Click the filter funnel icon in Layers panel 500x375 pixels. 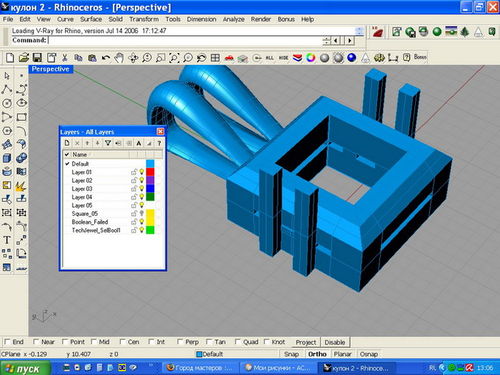click(108, 143)
